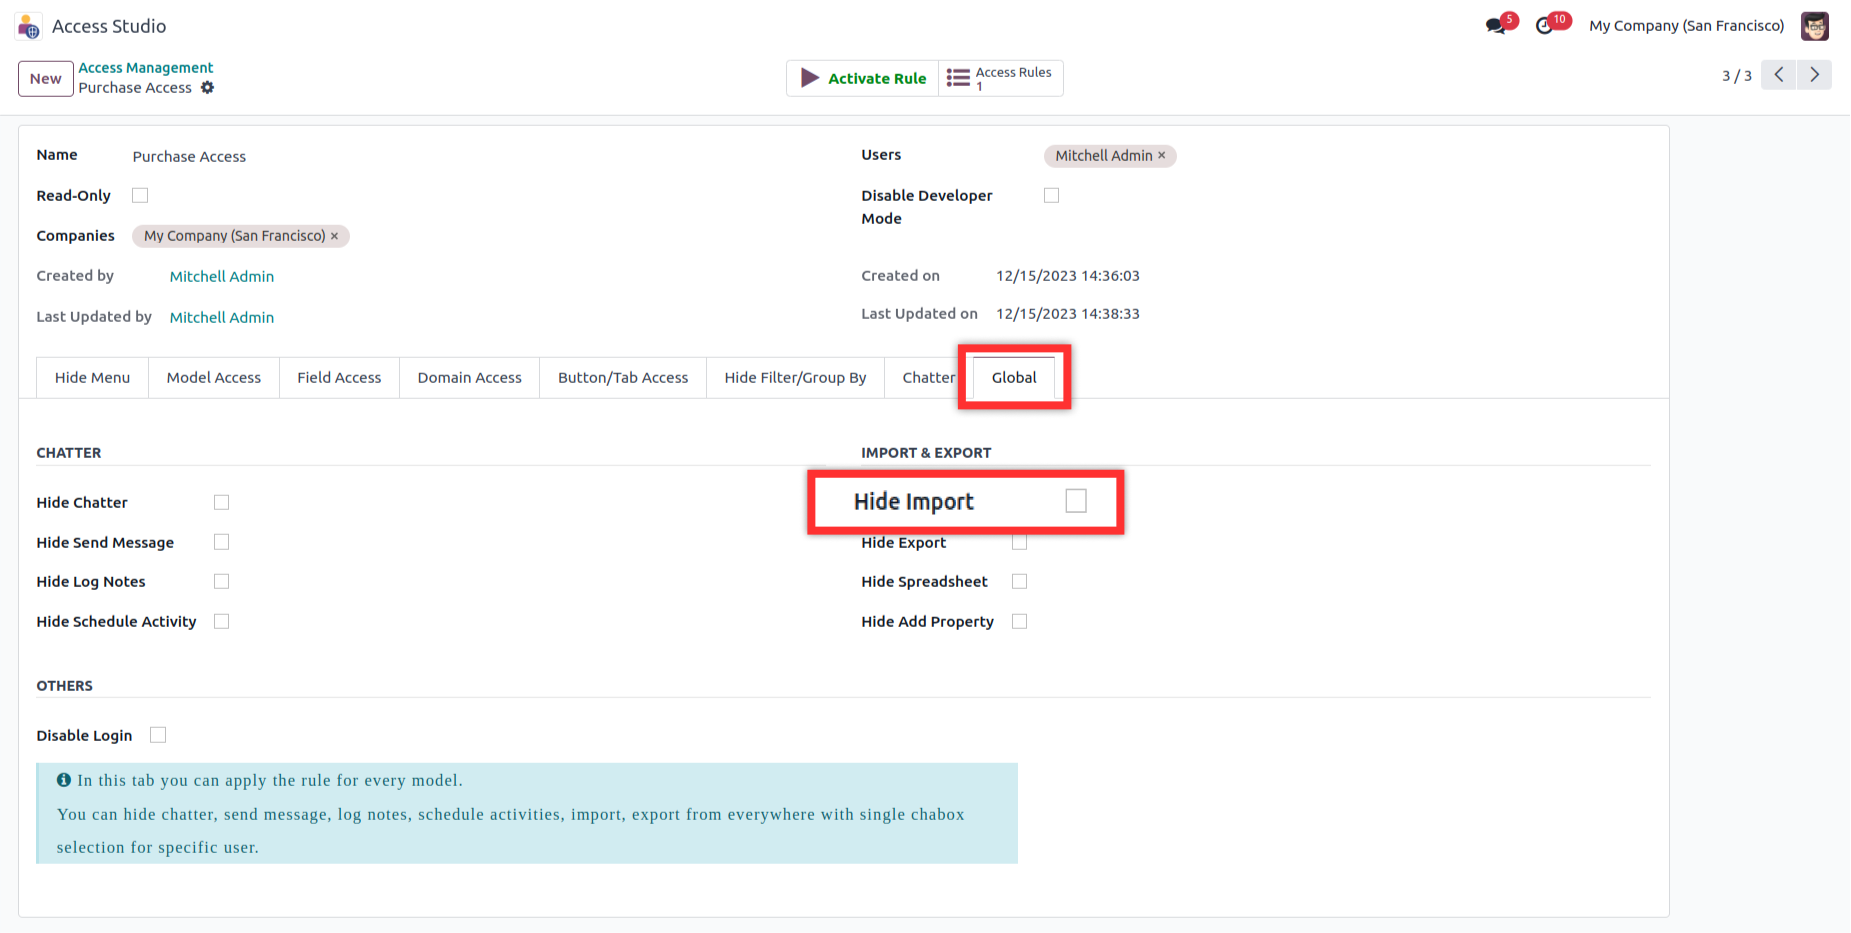Open the gear settings next to Purchase Access

click(208, 88)
